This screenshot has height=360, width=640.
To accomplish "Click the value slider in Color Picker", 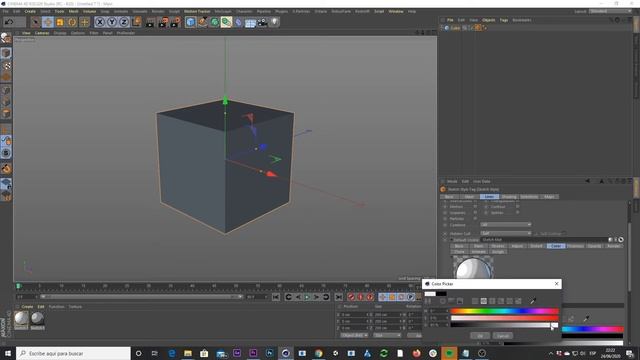I will click(x=504, y=325).
